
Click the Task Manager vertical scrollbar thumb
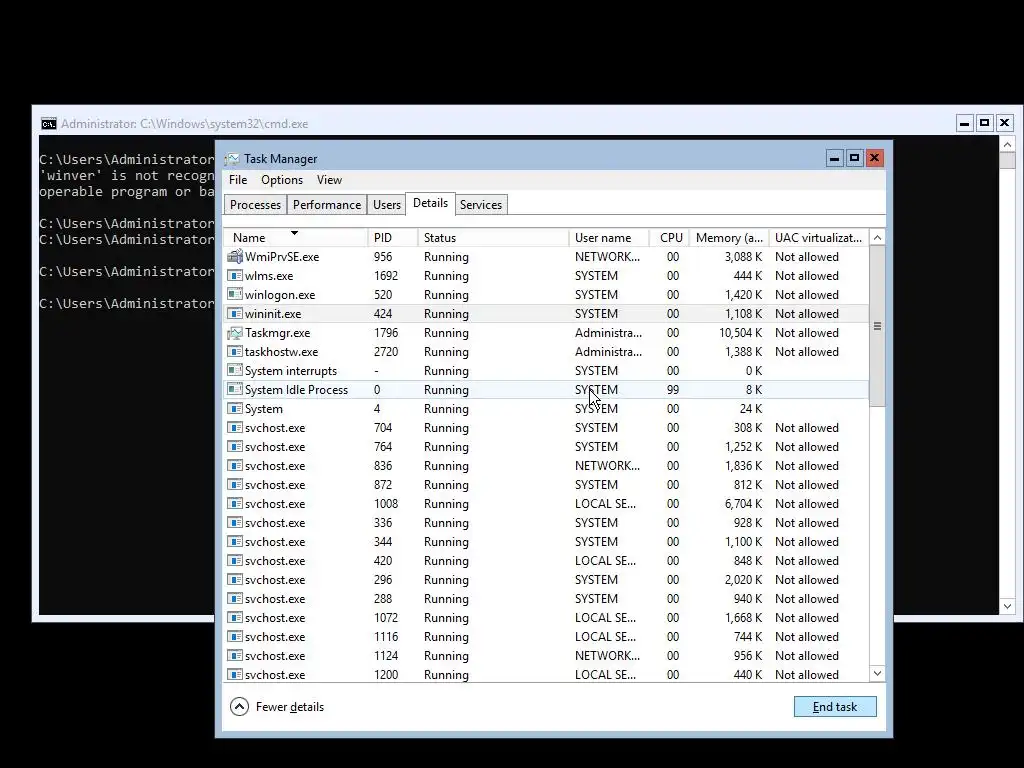coord(878,326)
